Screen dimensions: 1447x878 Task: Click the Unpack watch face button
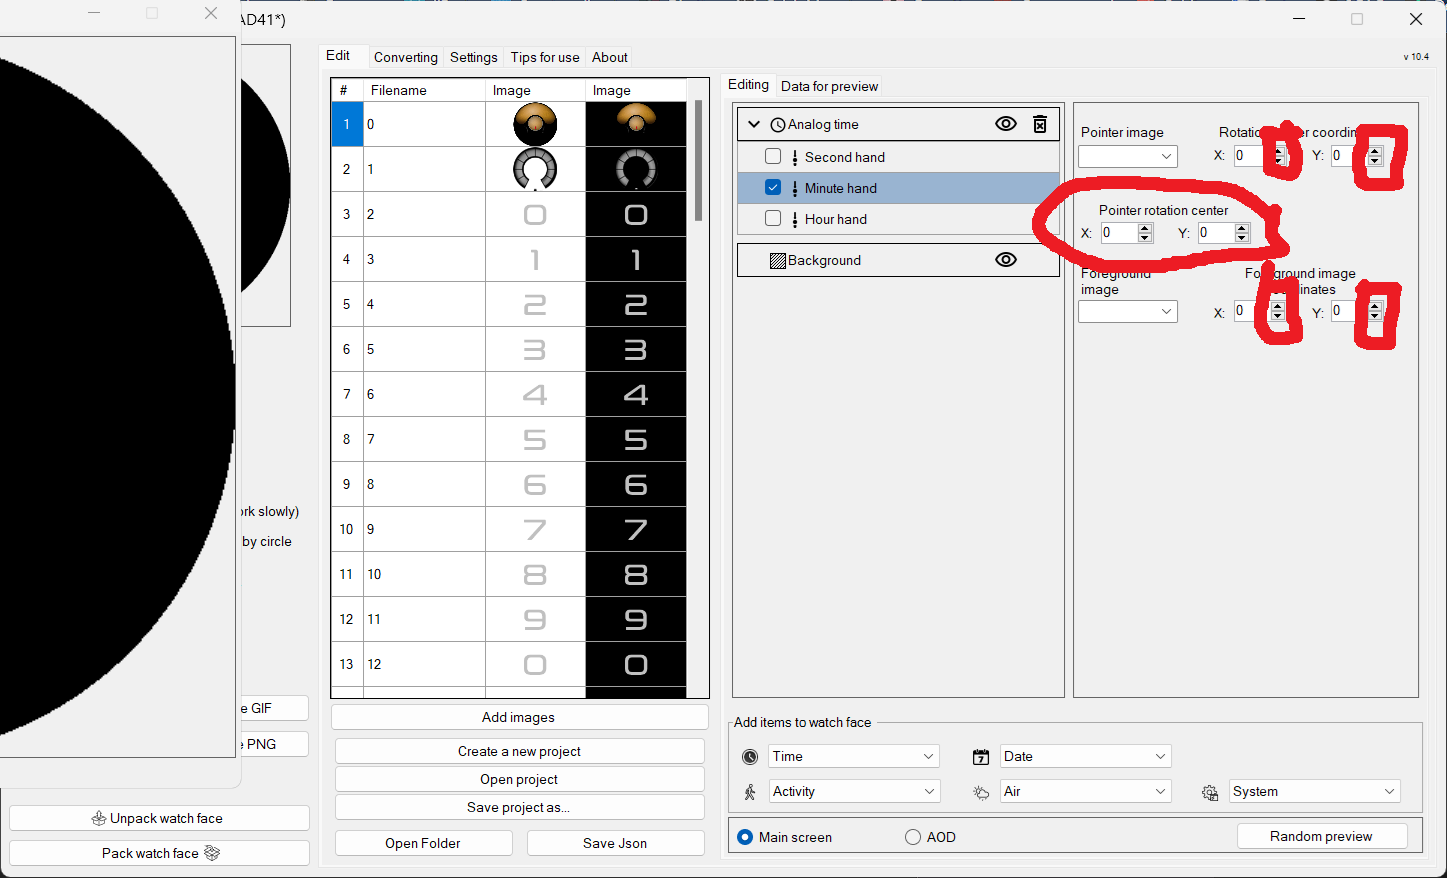[x=159, y=818]
